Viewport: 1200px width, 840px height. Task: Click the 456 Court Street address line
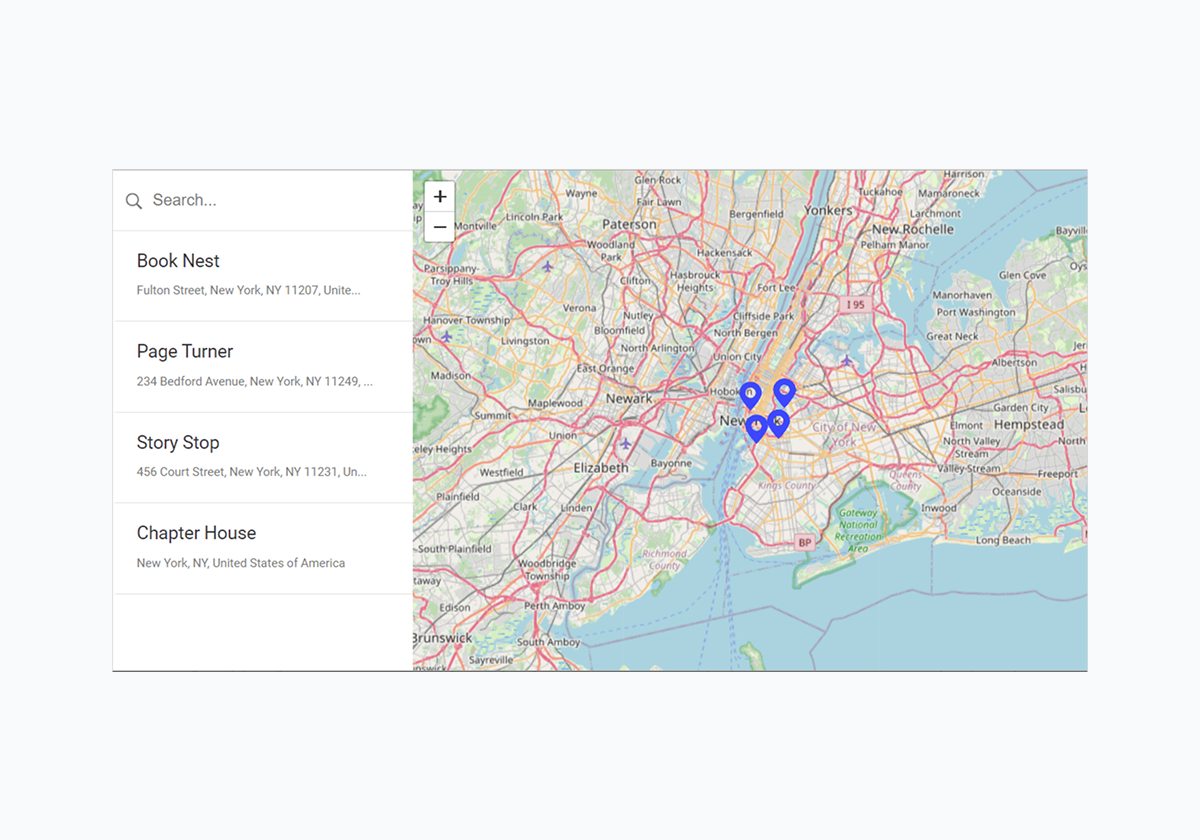(x=252, y=472)
